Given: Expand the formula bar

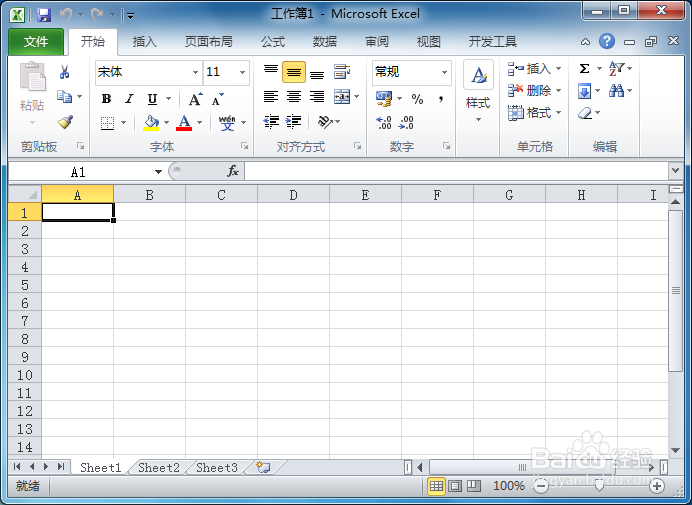Looking at the screenshot, I should click(x=675, y=170).
